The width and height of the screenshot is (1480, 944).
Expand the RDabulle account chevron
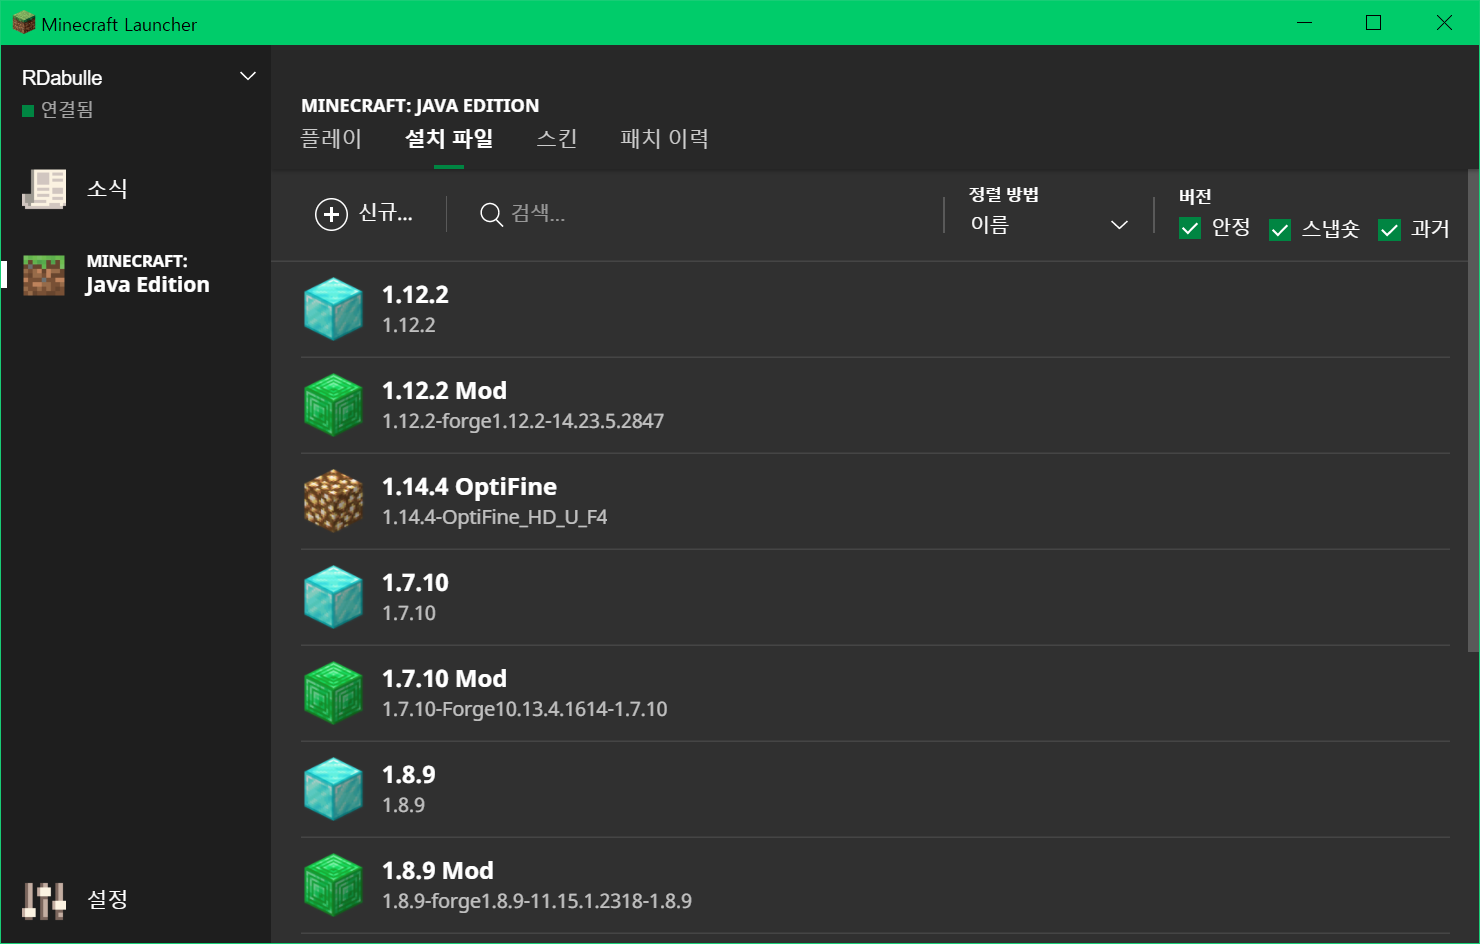click(248, 77)
